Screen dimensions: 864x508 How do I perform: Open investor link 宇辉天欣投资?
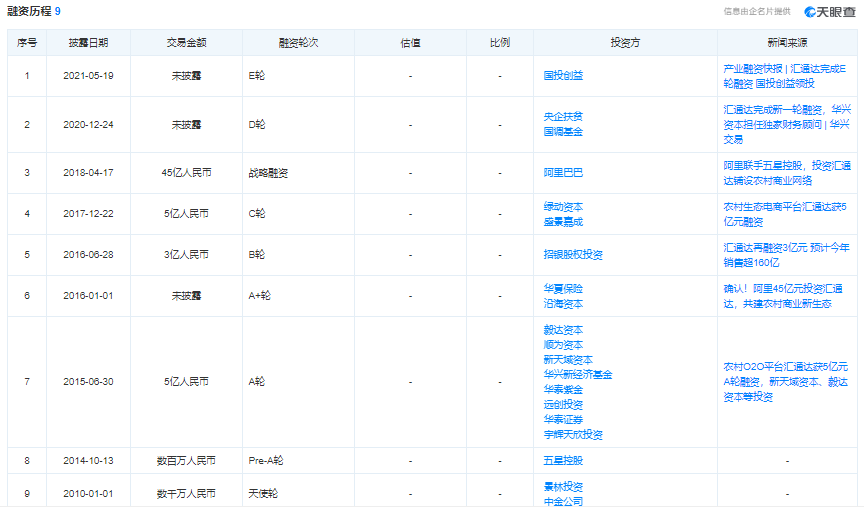click(573, 435)
